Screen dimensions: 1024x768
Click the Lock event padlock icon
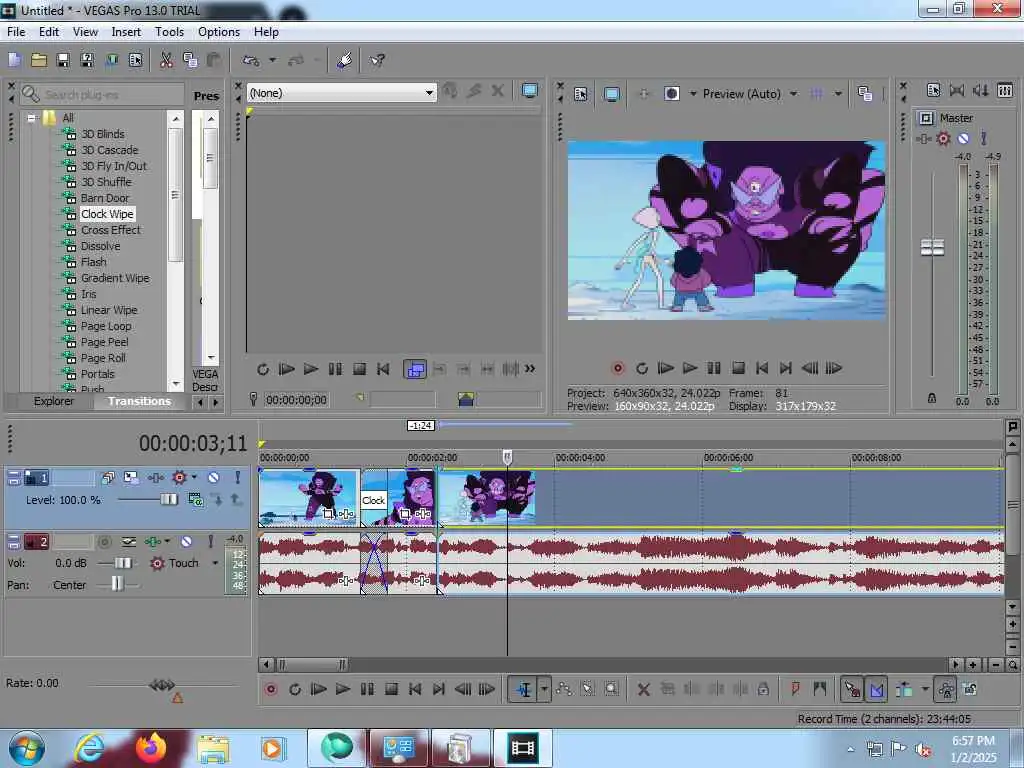pos(763,689)
